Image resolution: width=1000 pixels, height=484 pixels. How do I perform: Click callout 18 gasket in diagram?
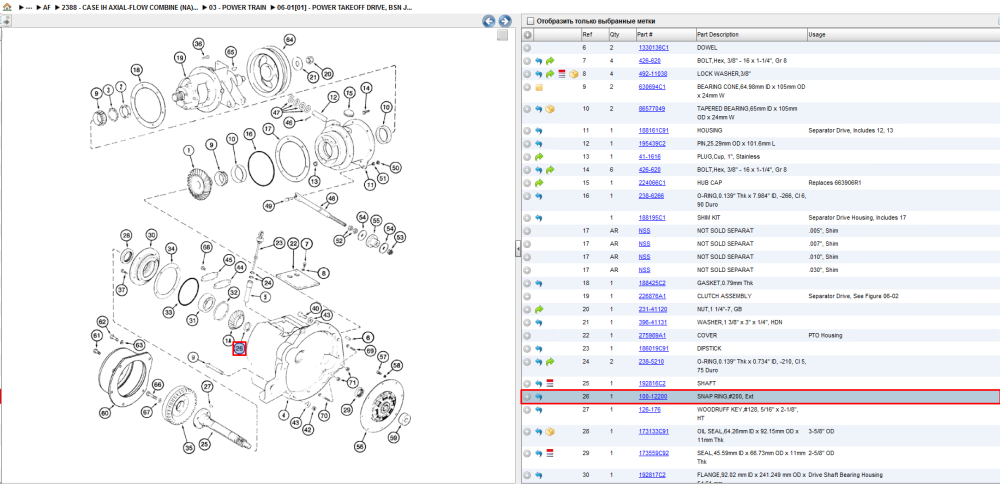click(x=136, y=70)
